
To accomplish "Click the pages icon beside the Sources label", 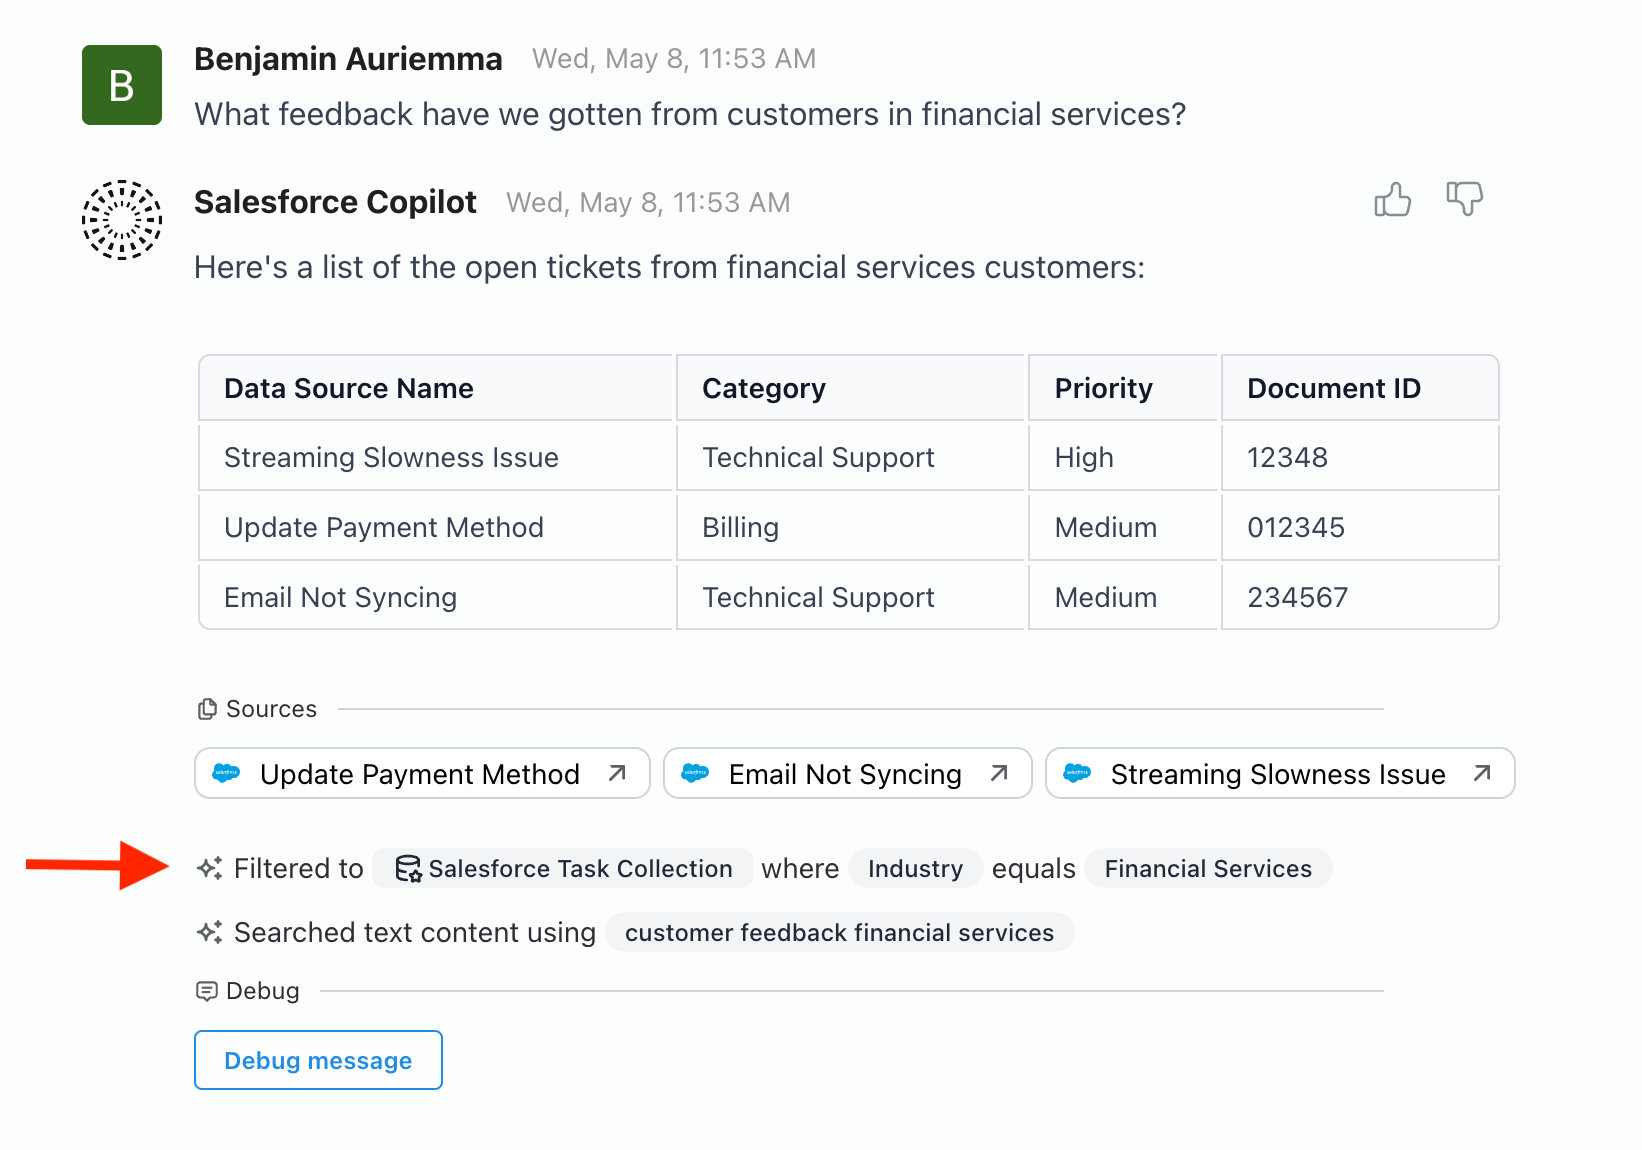I will (206, 708).
